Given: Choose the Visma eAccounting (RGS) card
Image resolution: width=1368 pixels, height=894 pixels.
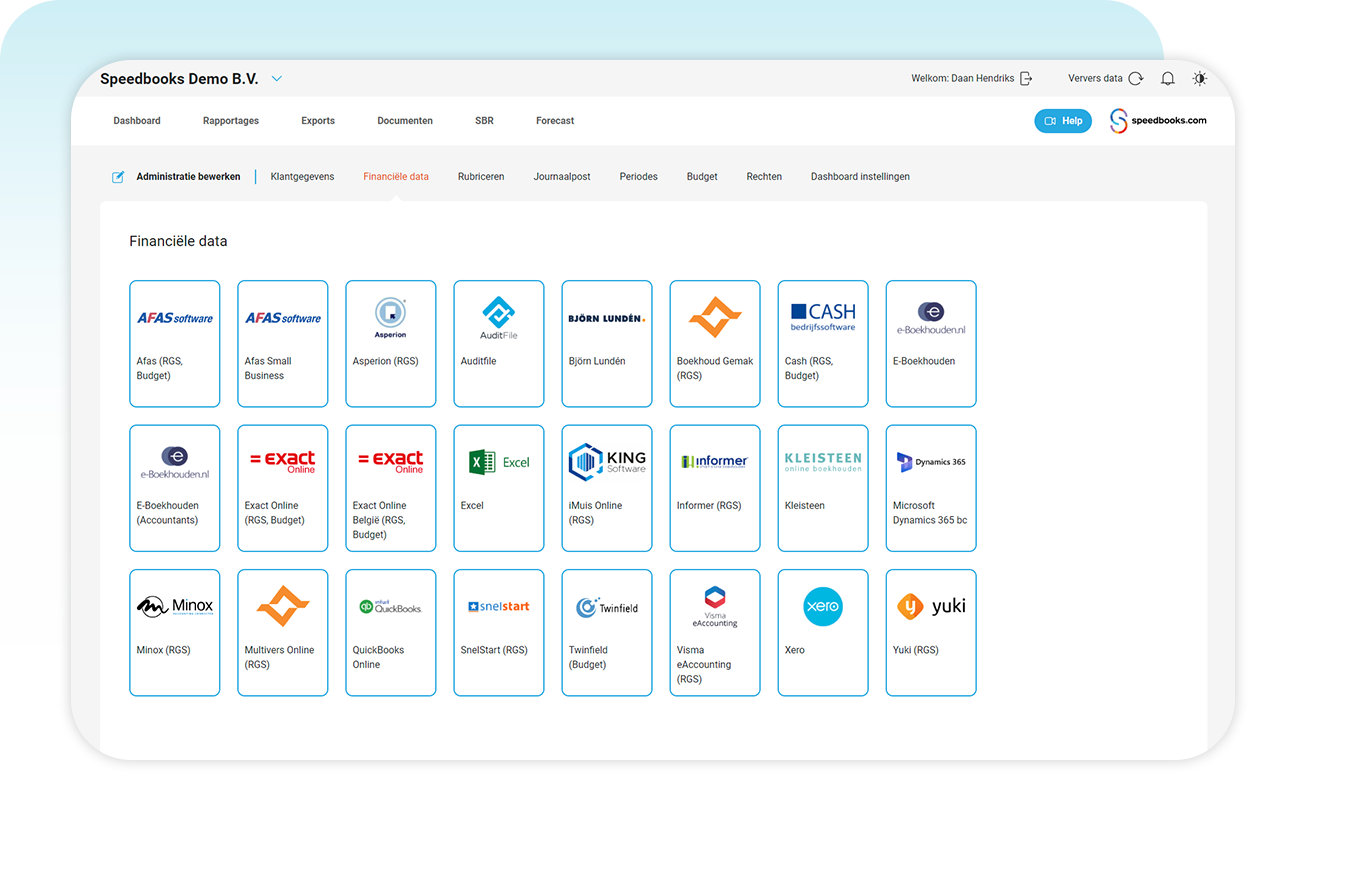Looking at the screenshot, I should 715,633.
